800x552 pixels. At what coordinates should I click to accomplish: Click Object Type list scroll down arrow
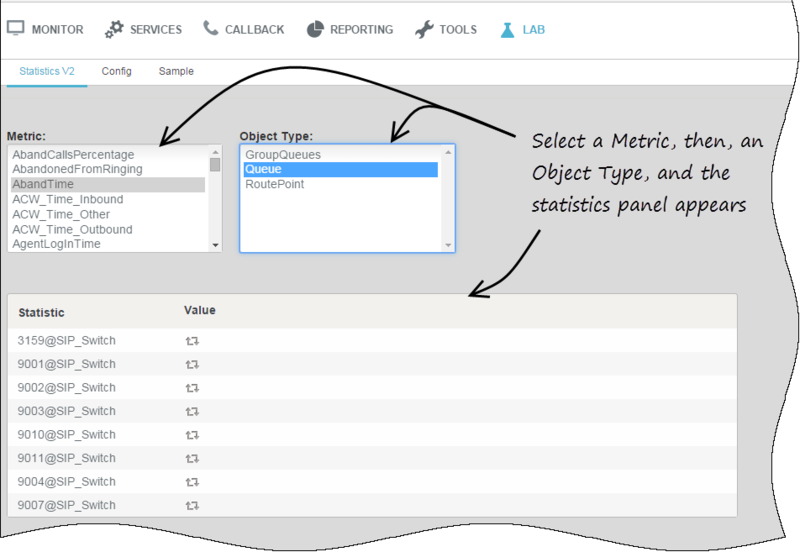pos(448,245)
